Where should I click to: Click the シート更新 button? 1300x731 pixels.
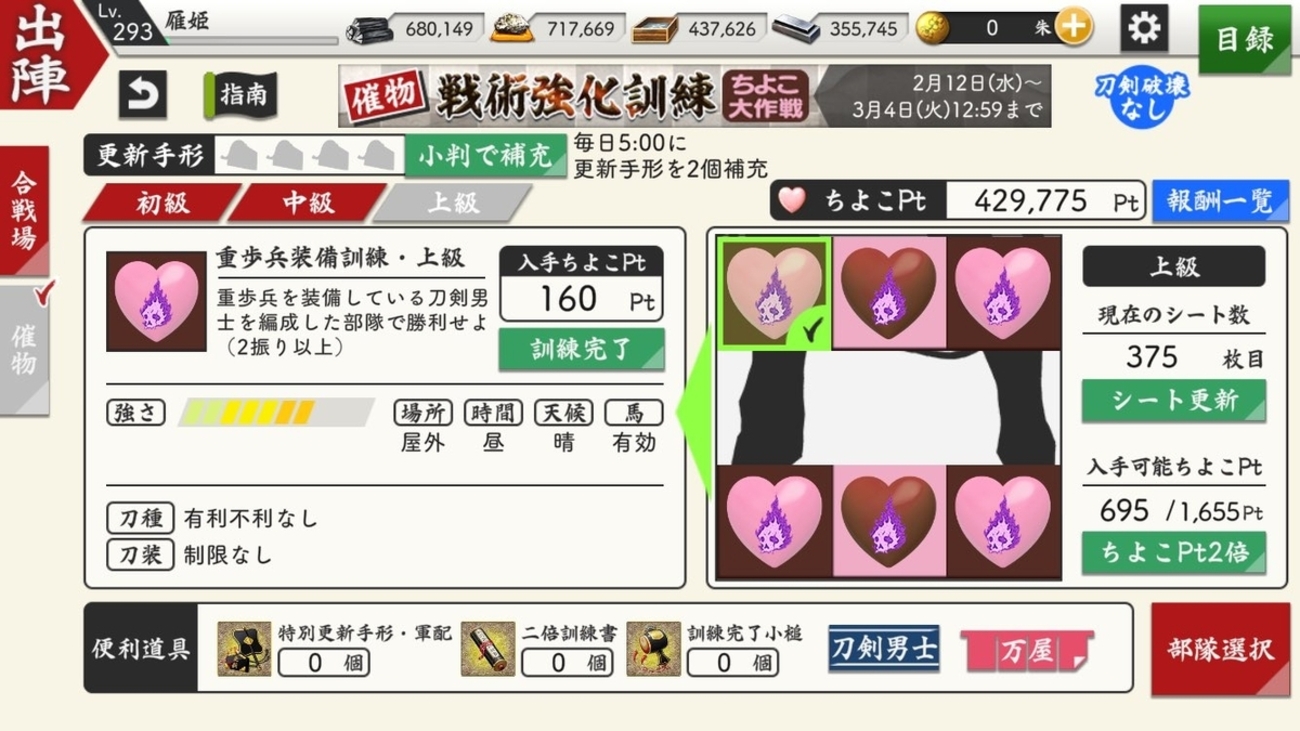[1174, 400]
